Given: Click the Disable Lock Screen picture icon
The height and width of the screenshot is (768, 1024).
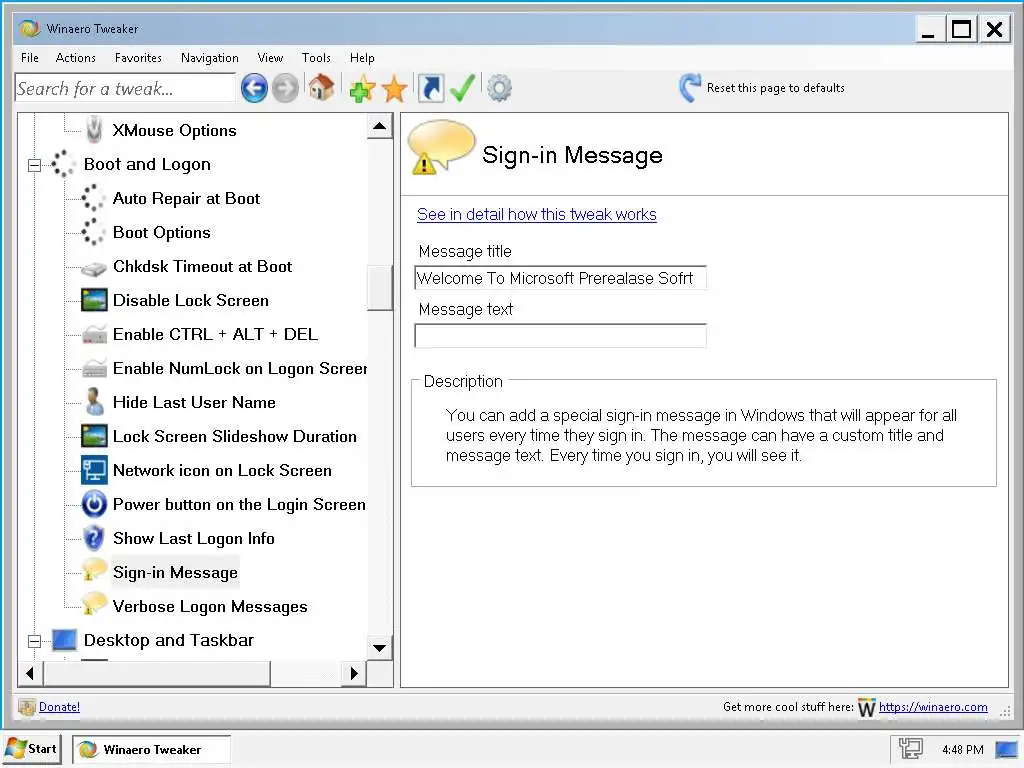Looking at the screenshot, I should click(x=94, y=300).
